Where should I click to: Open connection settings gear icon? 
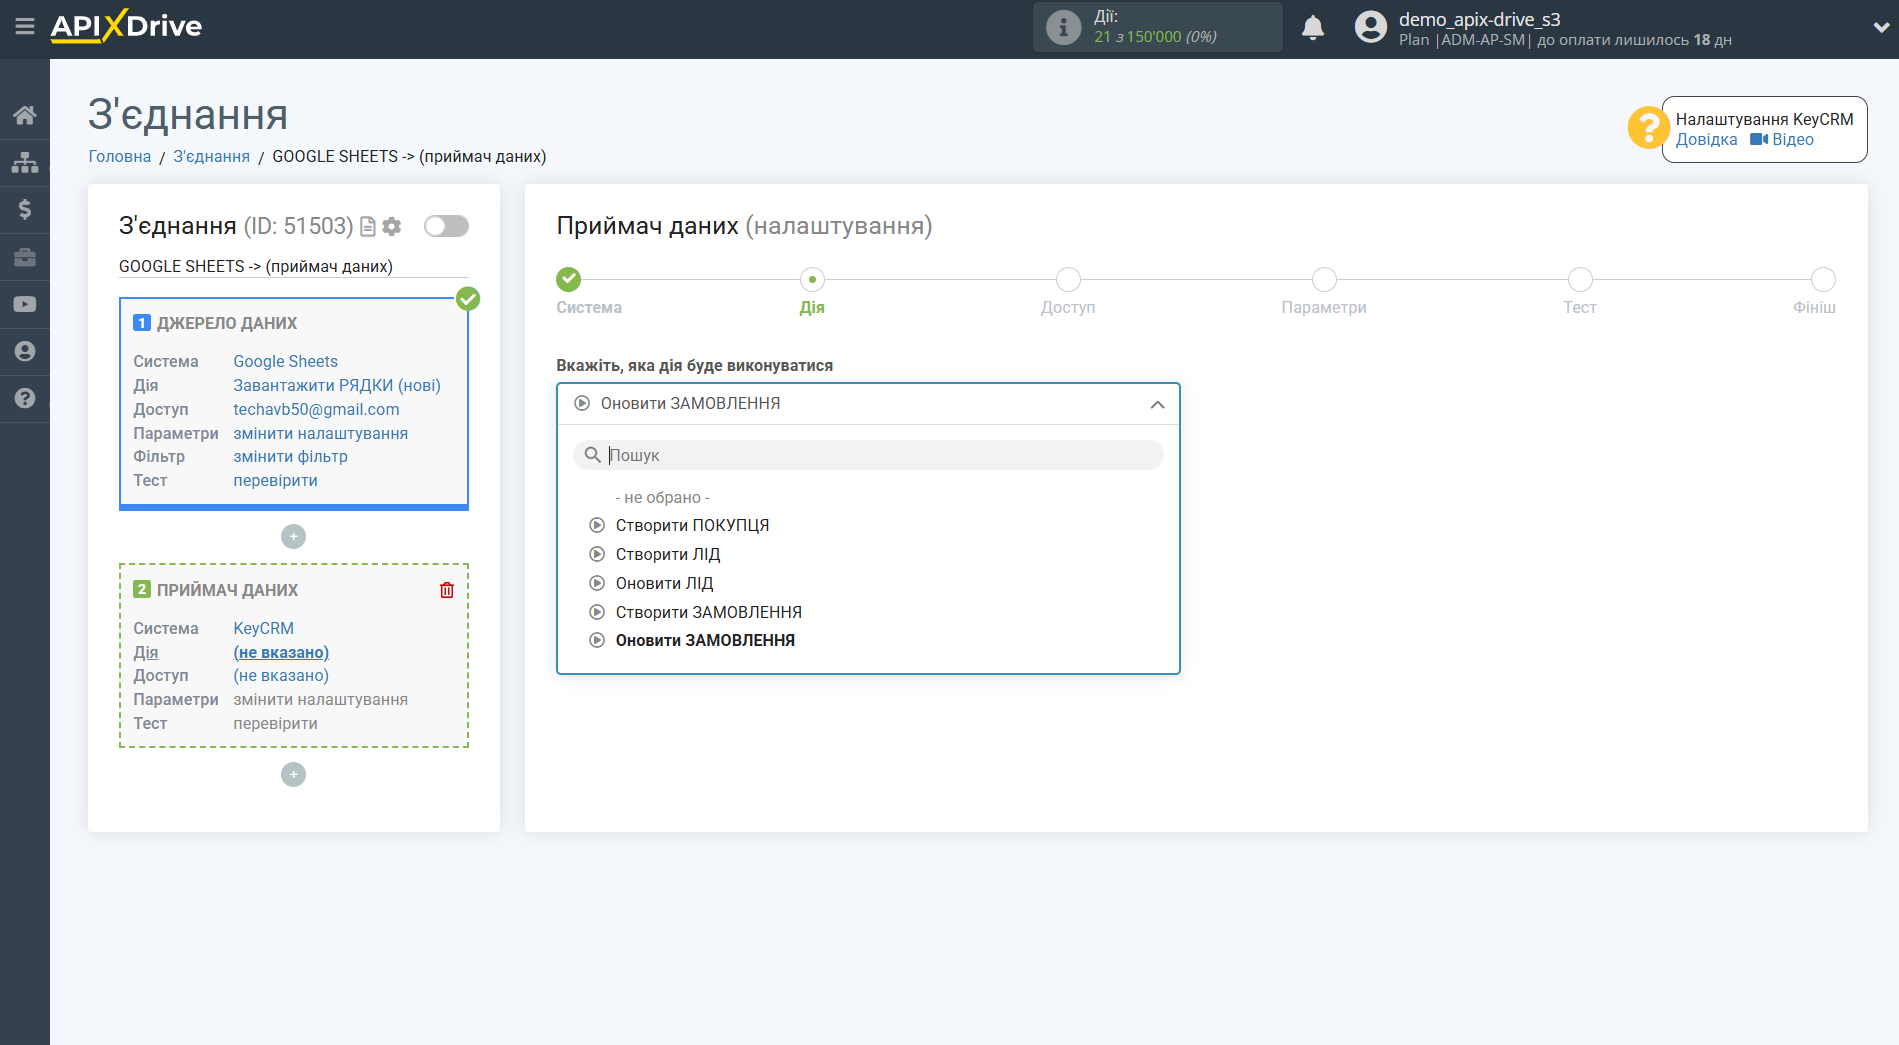(392, 227)
